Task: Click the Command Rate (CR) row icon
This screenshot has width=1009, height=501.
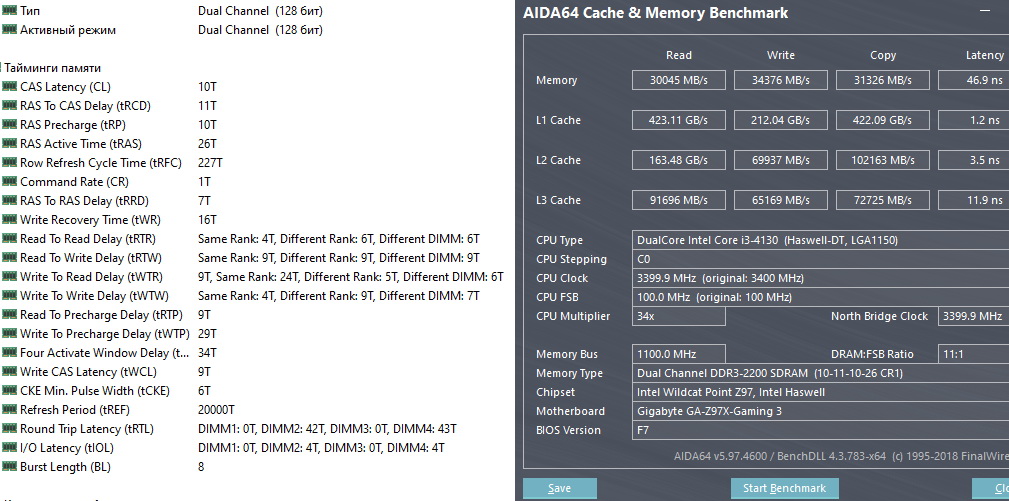Action: coord(10,182)
